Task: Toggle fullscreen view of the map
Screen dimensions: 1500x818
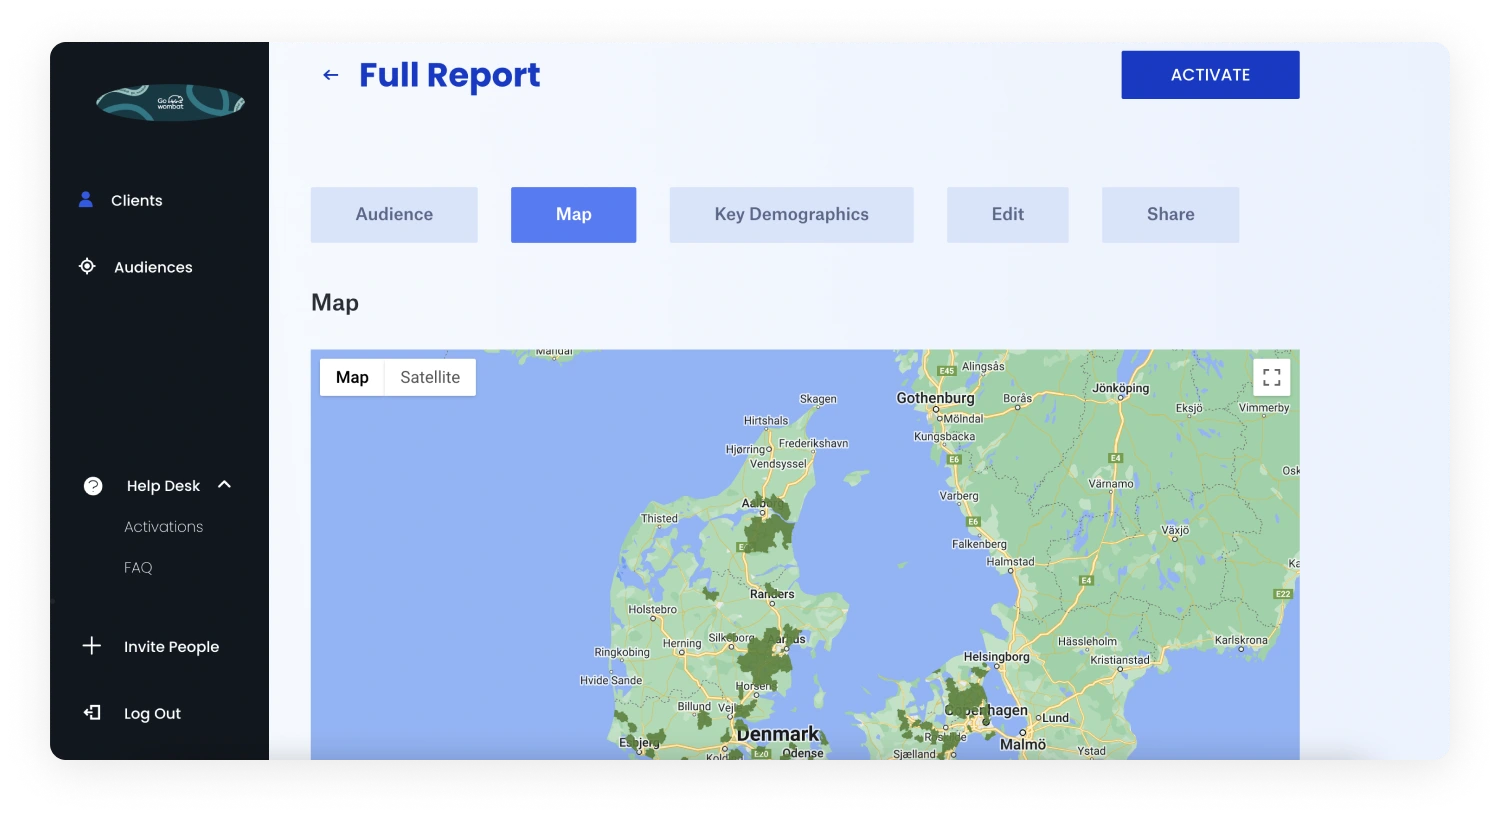Action: [x=1271, y=377]
